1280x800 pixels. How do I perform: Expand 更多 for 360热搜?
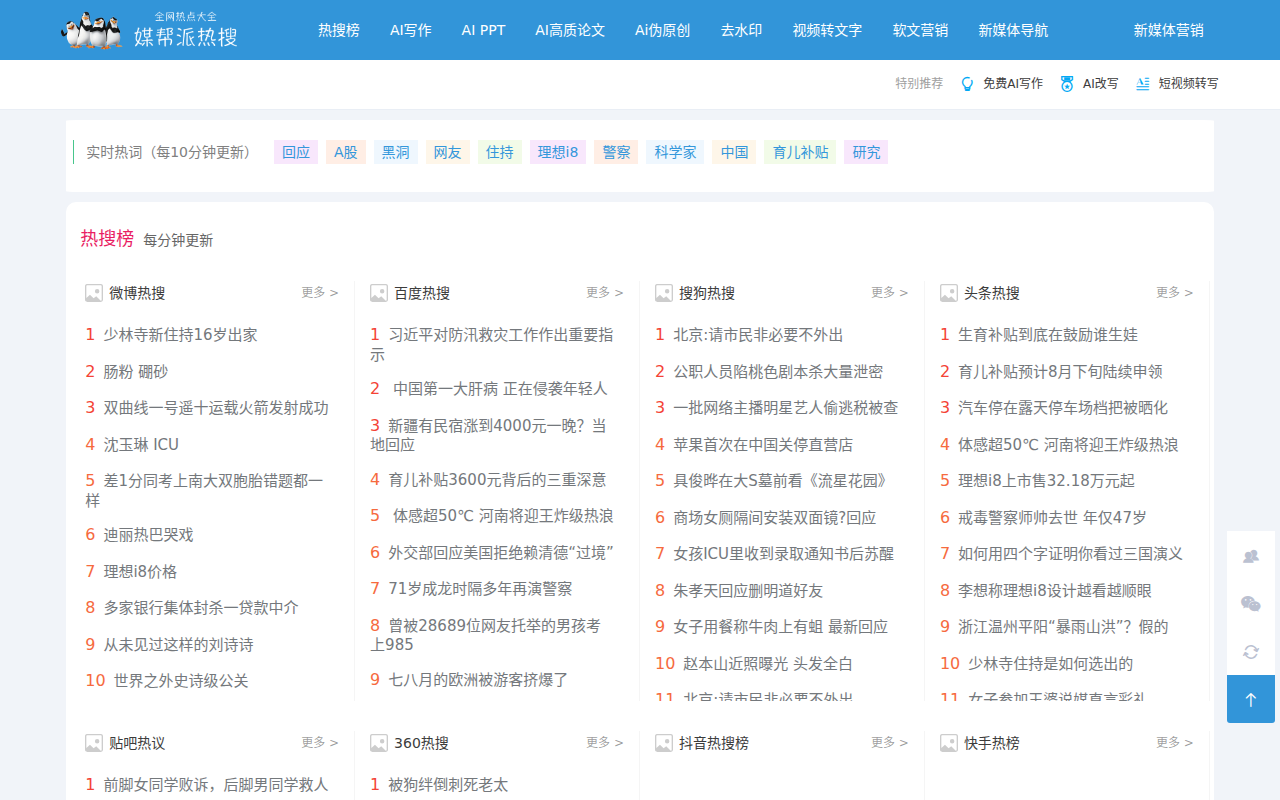point(605,743)
